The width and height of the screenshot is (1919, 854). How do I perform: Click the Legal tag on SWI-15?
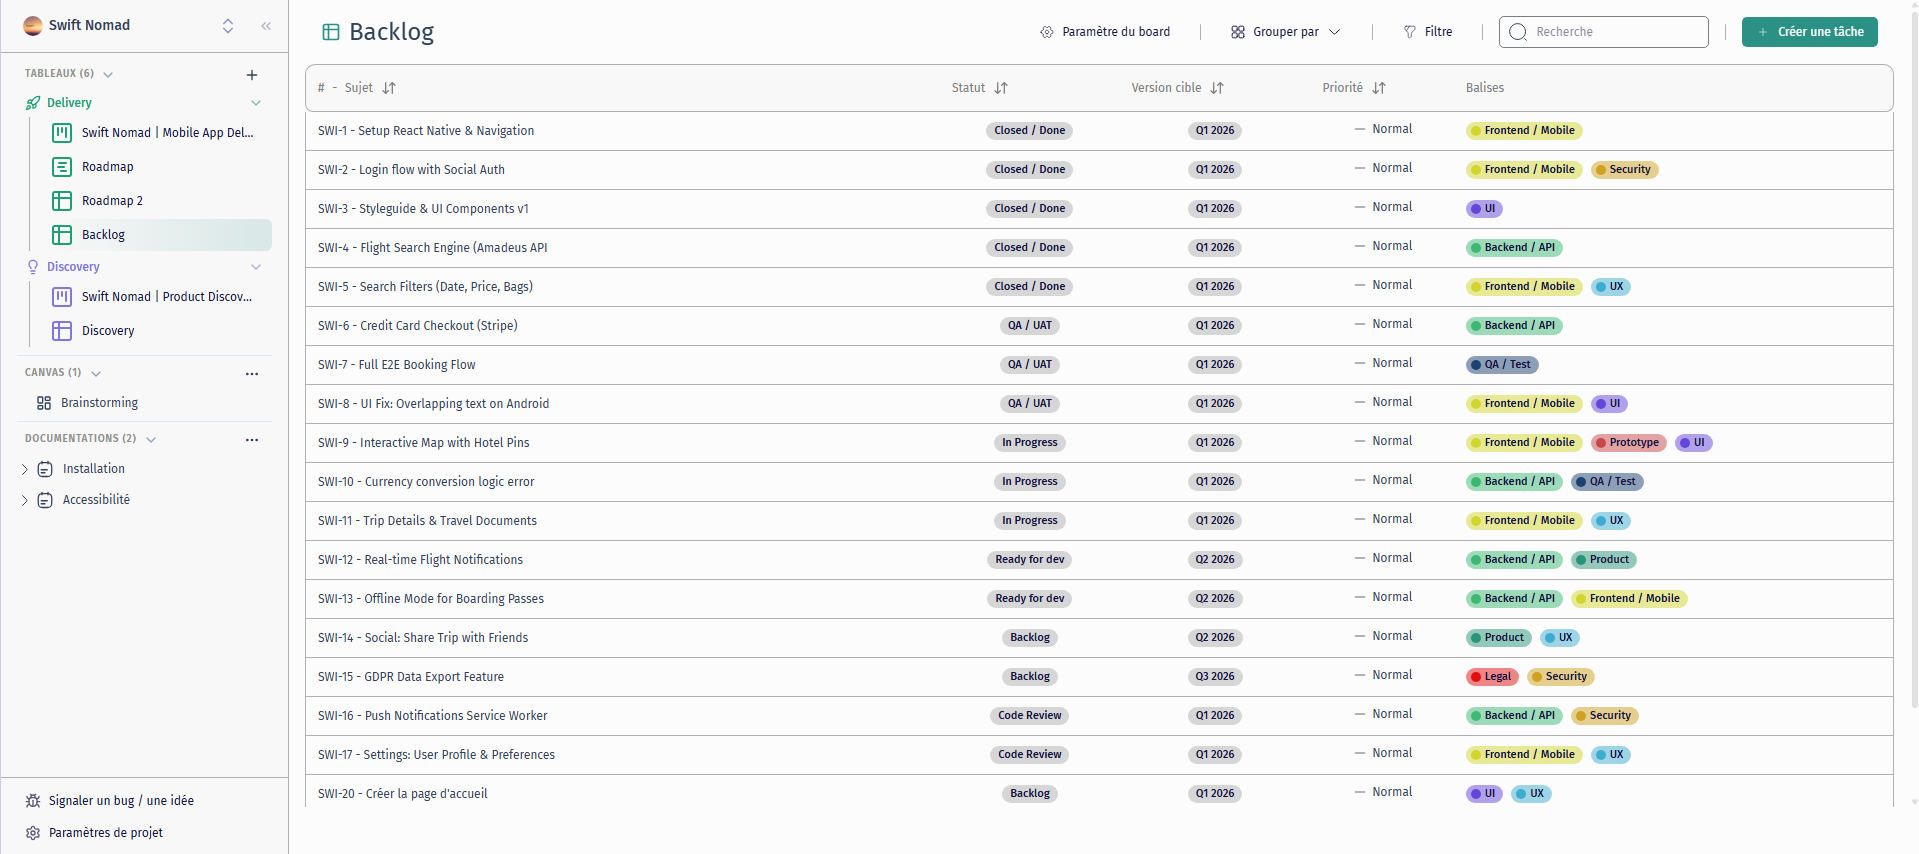click(1493, 677)
